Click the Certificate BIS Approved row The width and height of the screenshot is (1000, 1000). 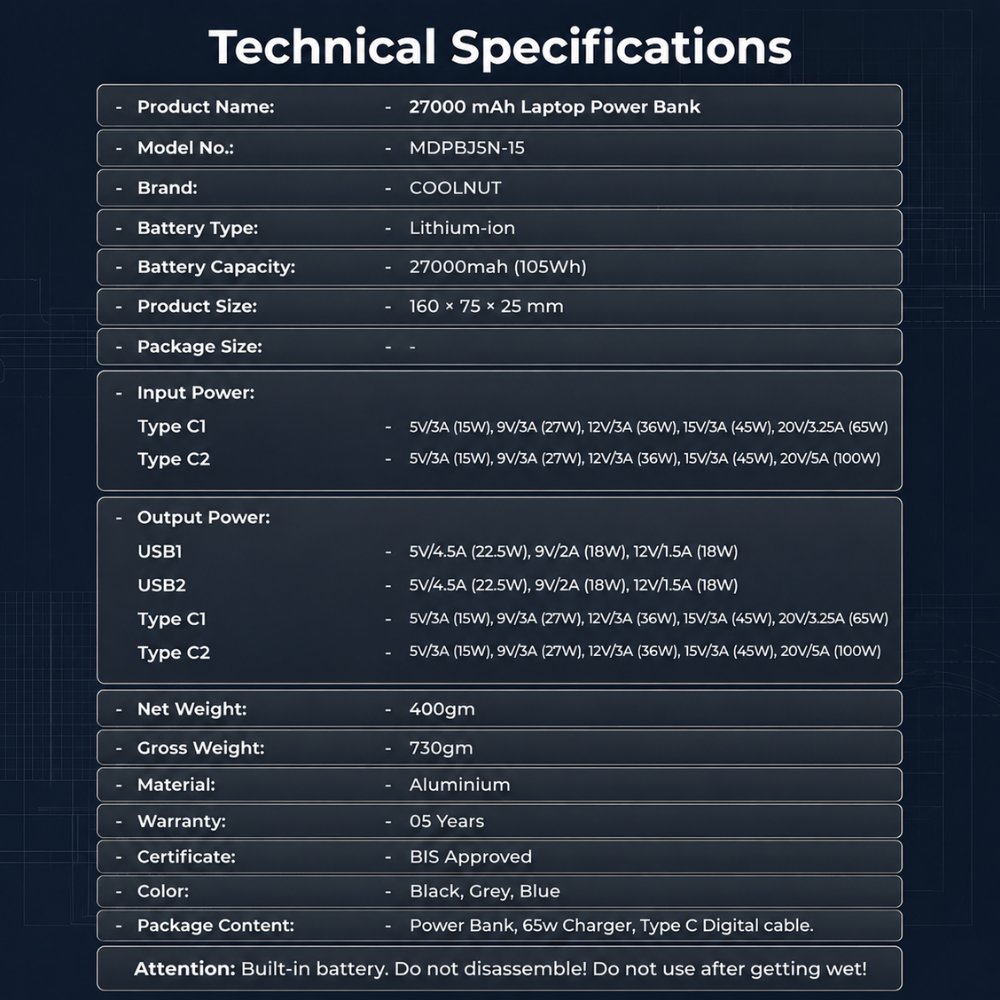pos(499,857)
